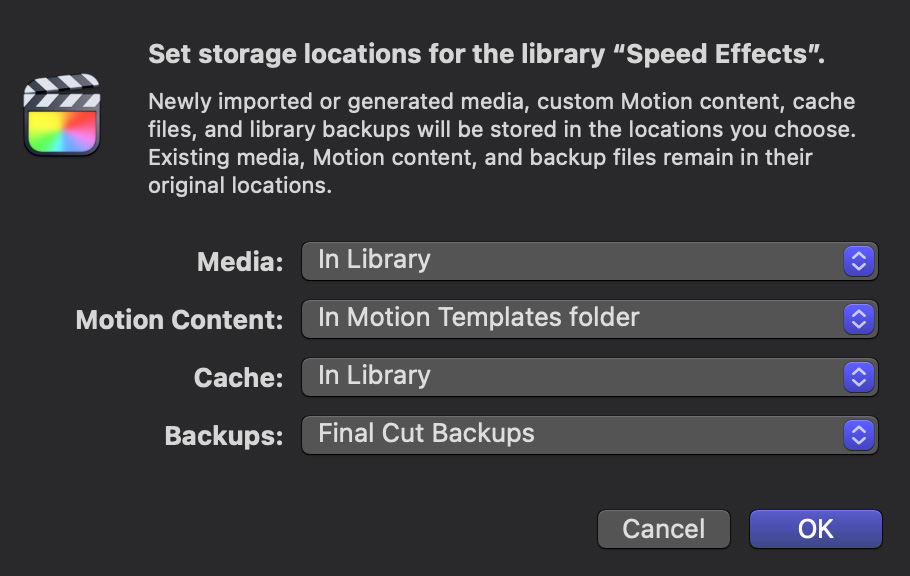Expand the Cache location dropdown field
The width and height of the screenshot is (910, 576).
pyautogui.click(x=590, y=377)
